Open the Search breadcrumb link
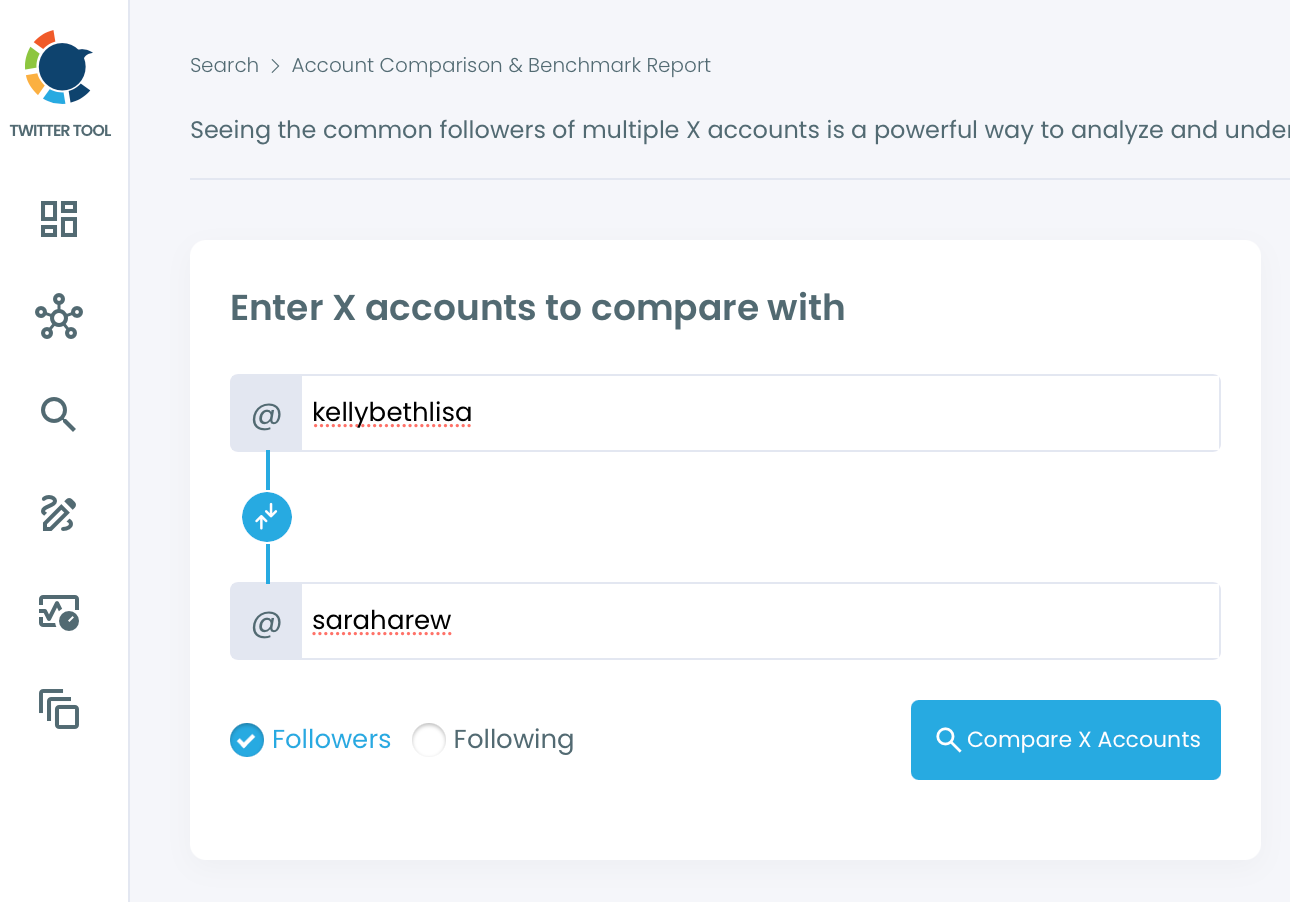This screenshot has width=1290, height=902. [x=224, y=64]
